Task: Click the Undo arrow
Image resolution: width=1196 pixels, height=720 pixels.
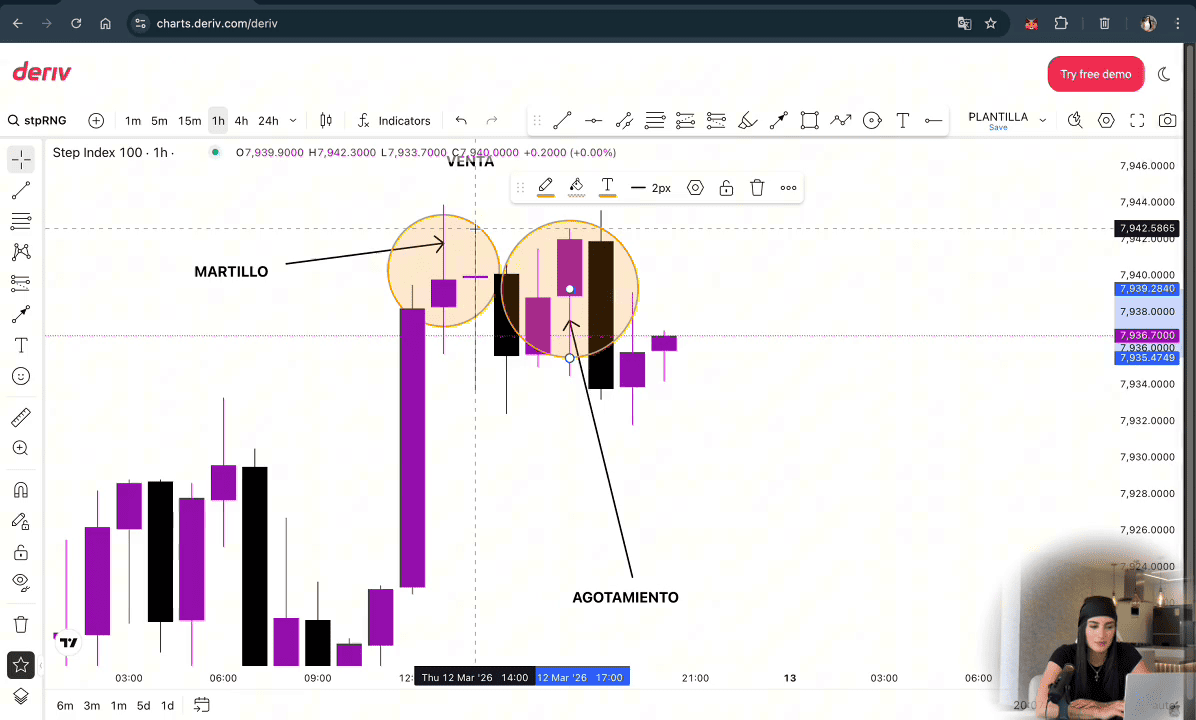Action: tap(461, 120)
